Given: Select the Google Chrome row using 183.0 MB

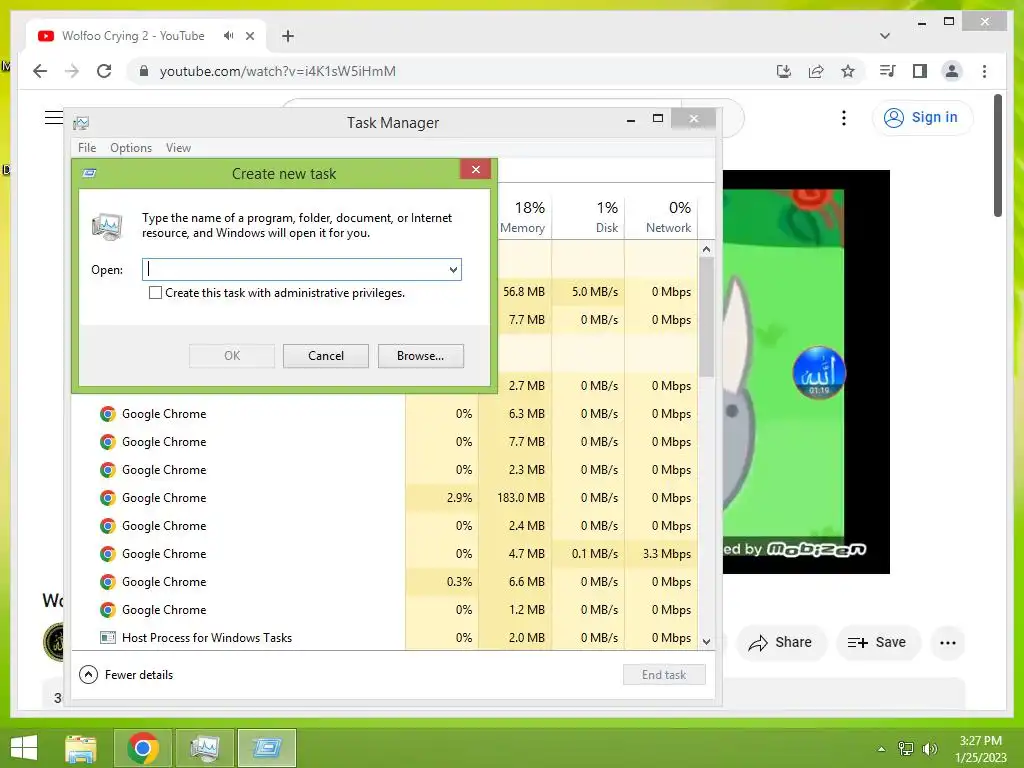Looking at the screenshot, I should tap(385, 498).
